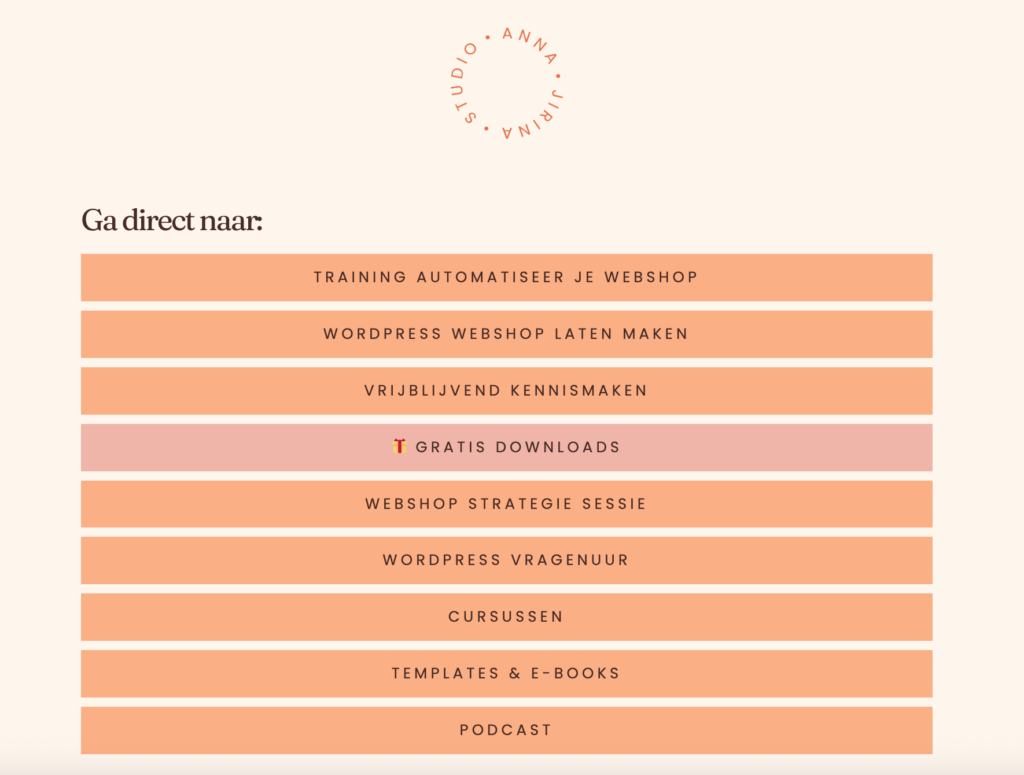Image resolution: width=1024 pixels, height=775 pixels.
Task: Open Templates & E-books
Action: click(x=506, y=674)
